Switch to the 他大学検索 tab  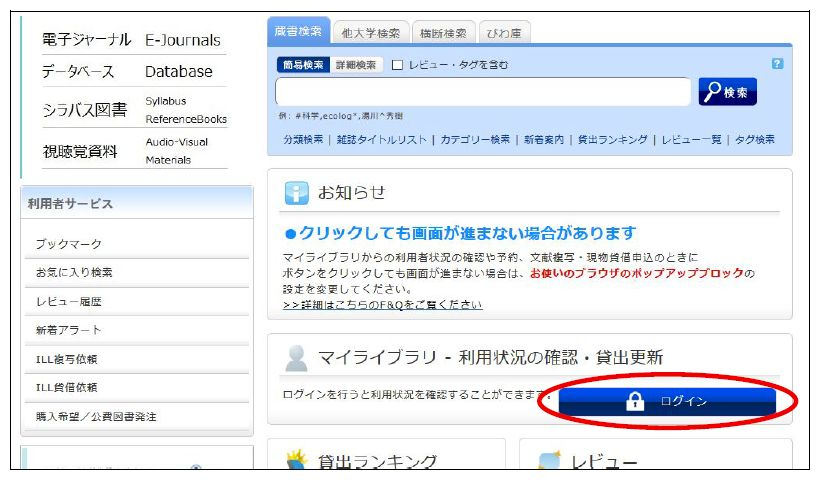pos(369,33)
